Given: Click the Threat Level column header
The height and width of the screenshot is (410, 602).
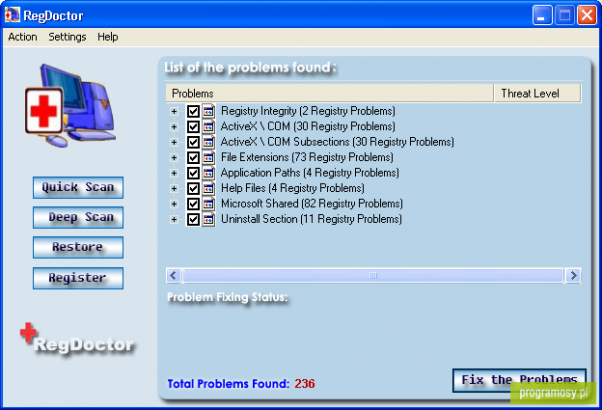Looking at the screenshot, I should click(x=538, y=93).
